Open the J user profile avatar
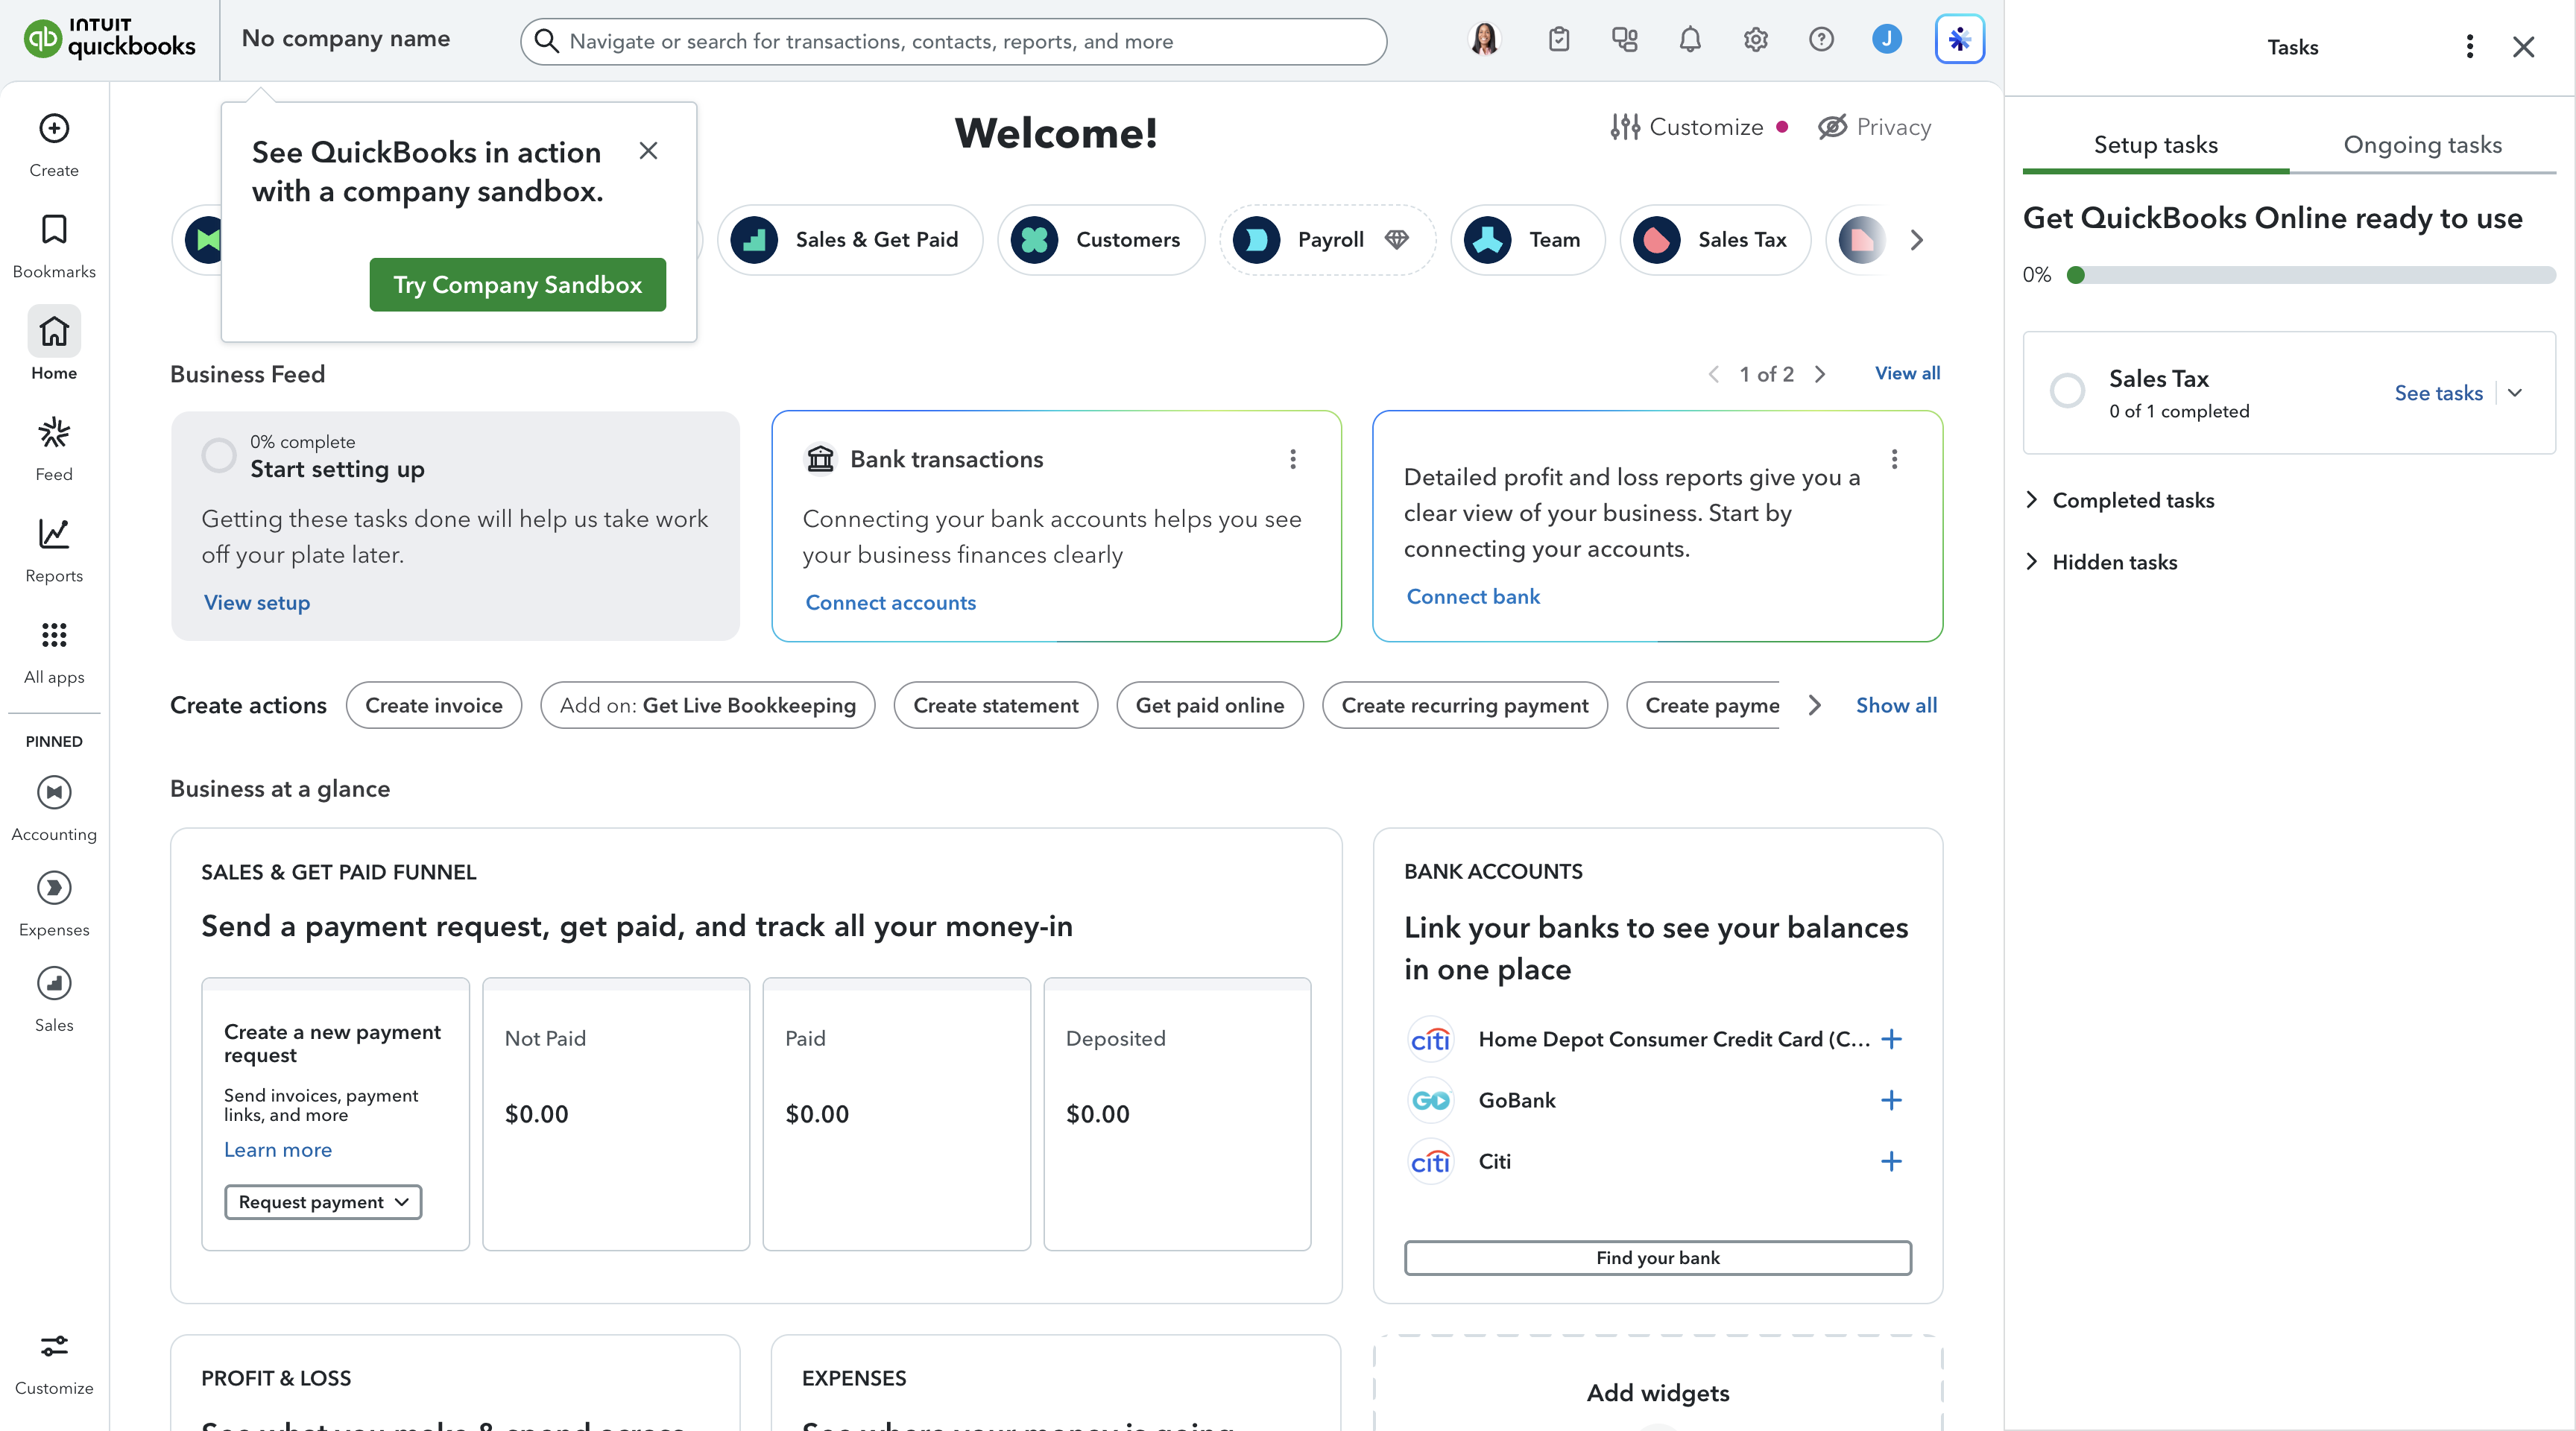The height and width of the screenshot is (1431, 2576). tap(1887, 40)
